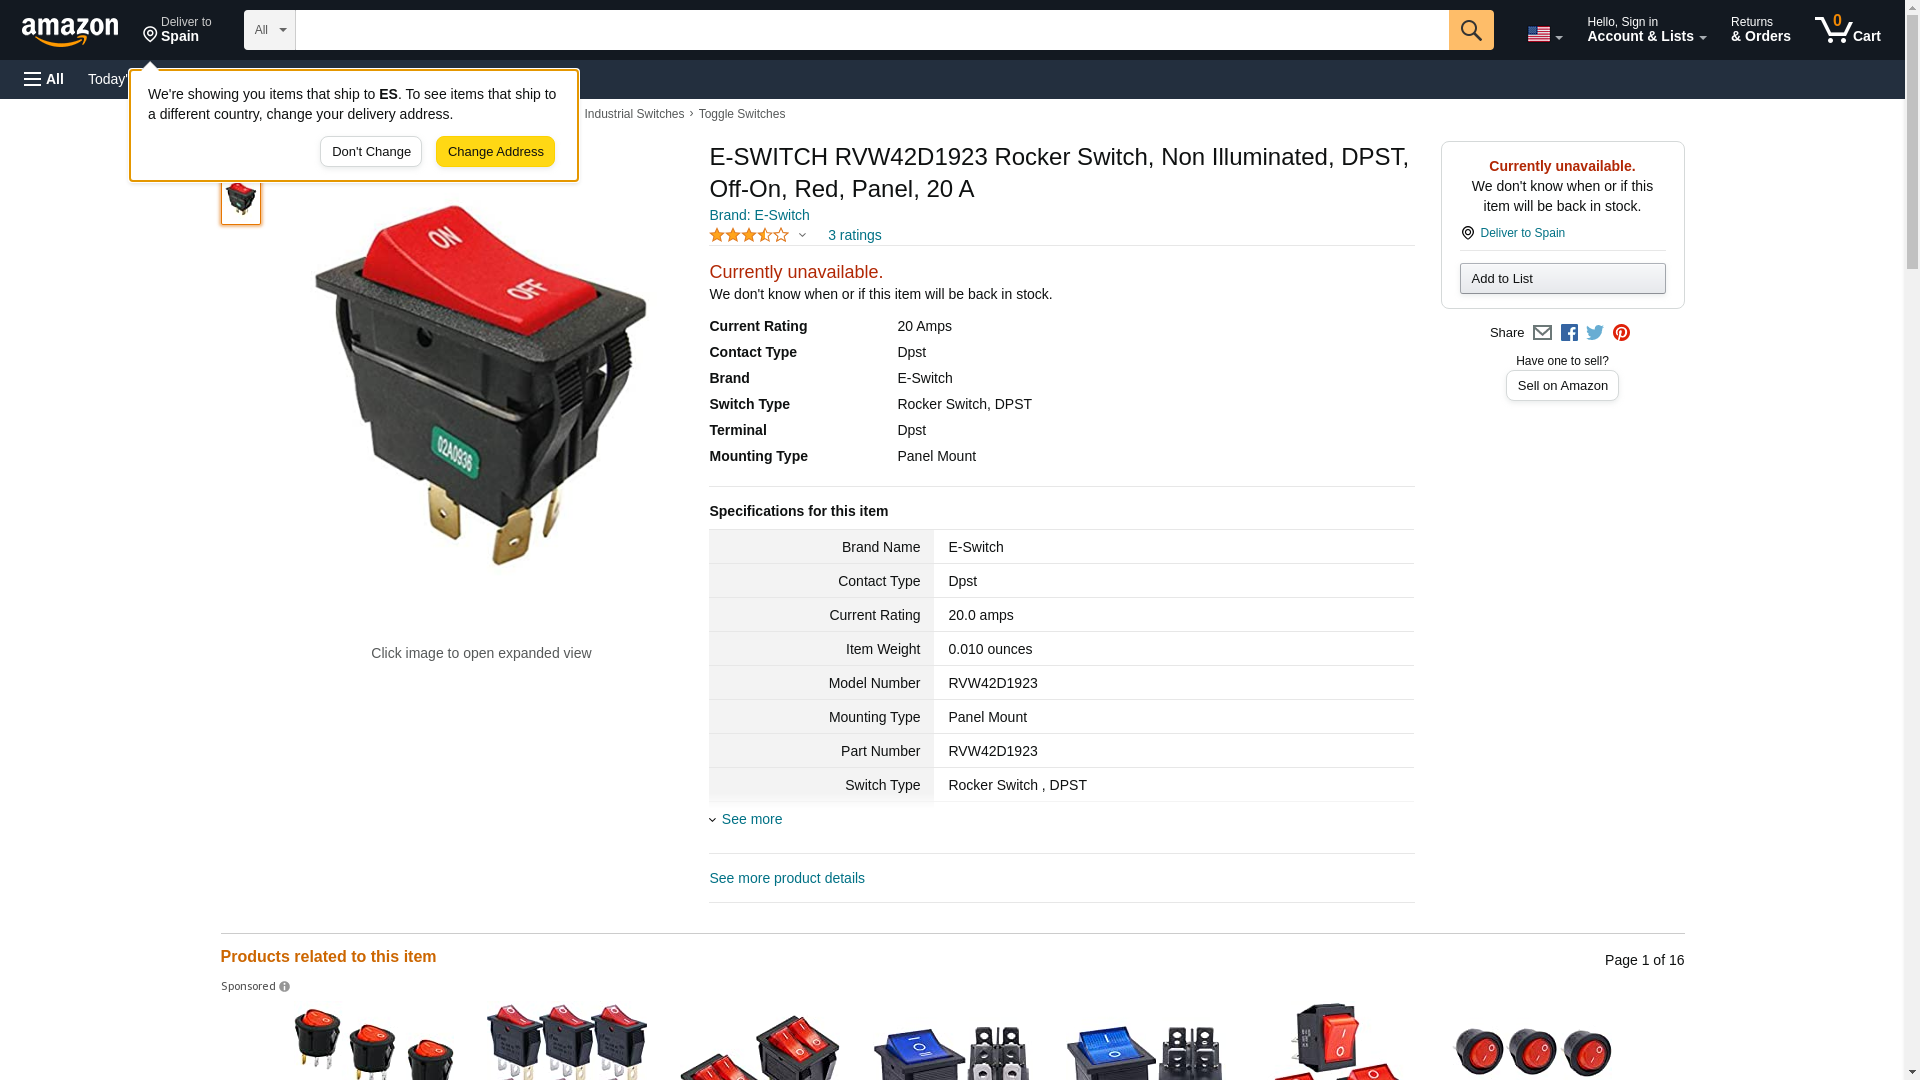The width and height of the screenshot is (1920, 1080).
Task: Open Account & Lists menu
Action: [x=1646, y=30]
